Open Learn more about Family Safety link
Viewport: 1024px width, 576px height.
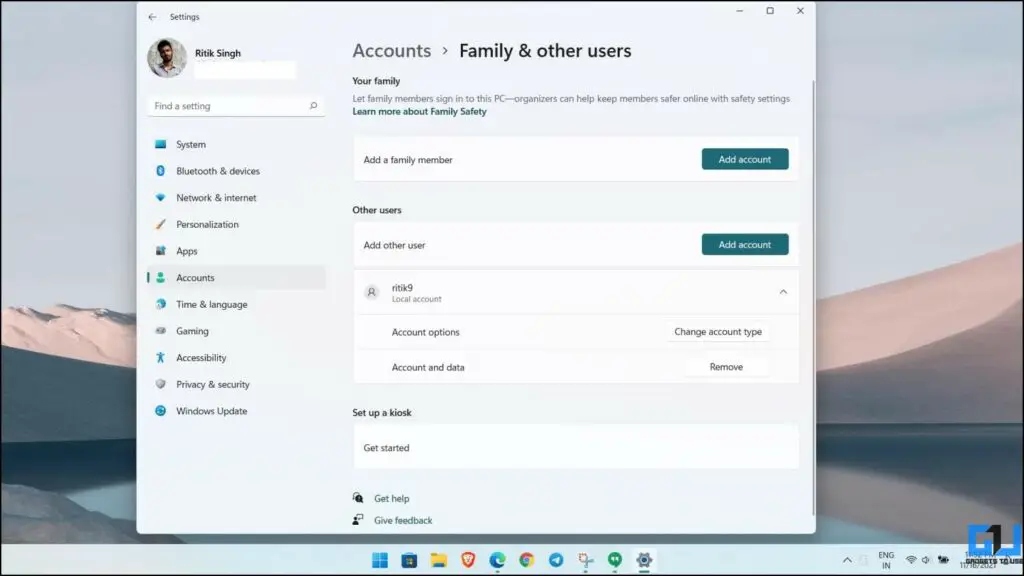(x=417, y=111)
